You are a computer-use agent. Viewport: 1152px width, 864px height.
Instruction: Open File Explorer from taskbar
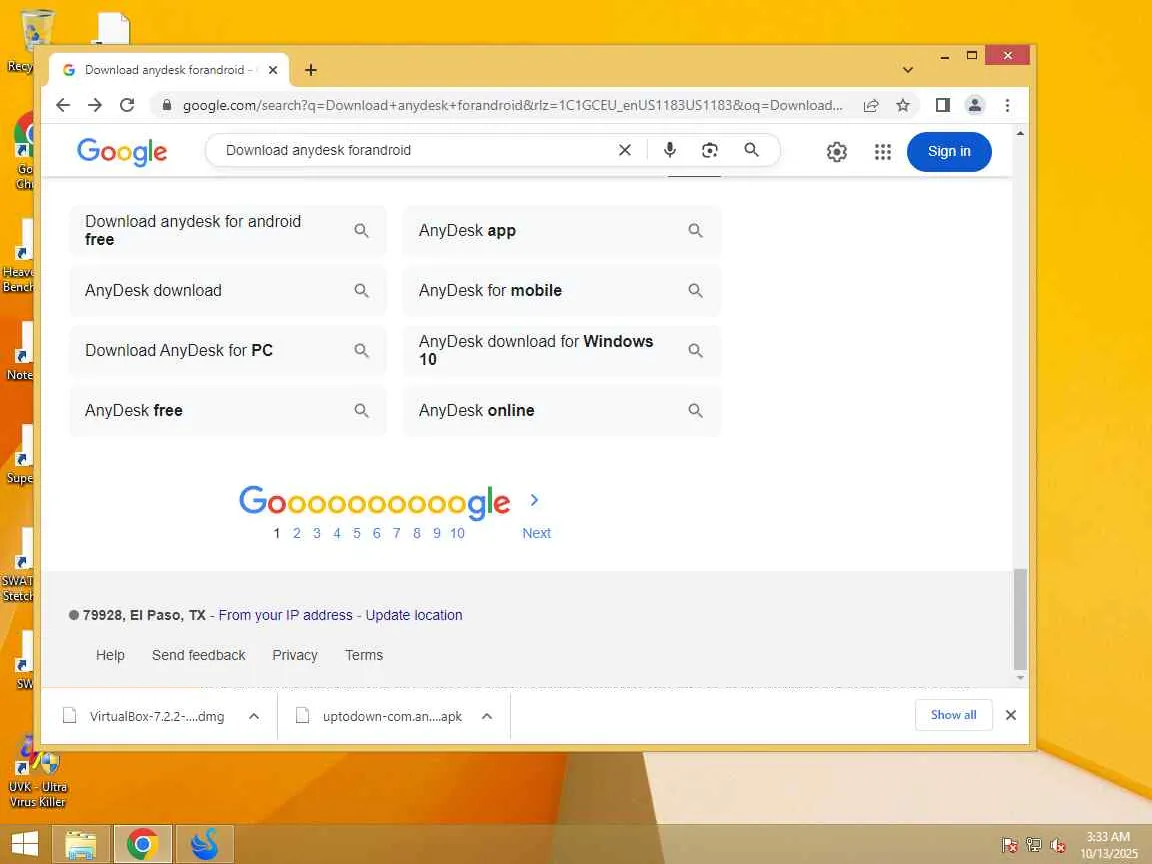[x=81, y=843]
